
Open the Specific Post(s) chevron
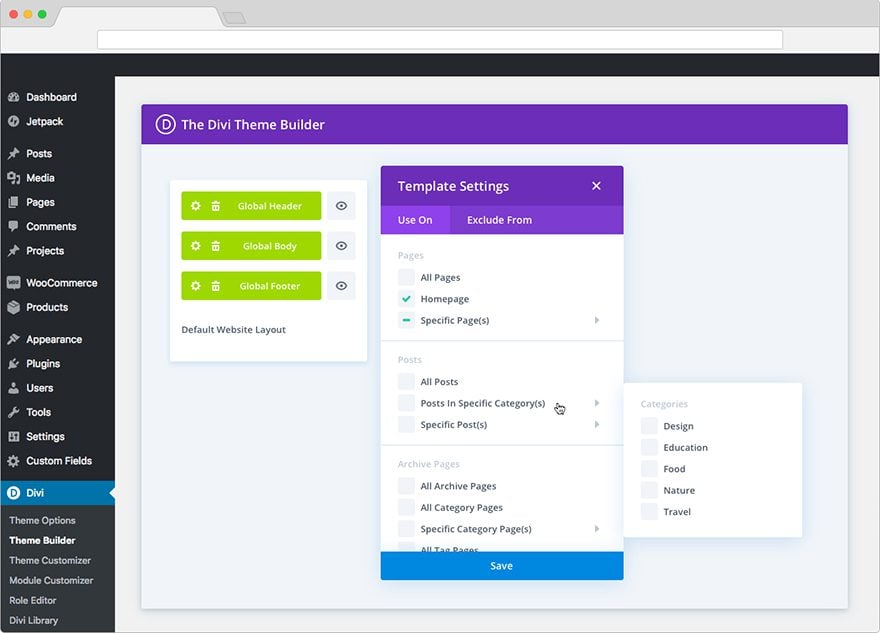point(597,424)
